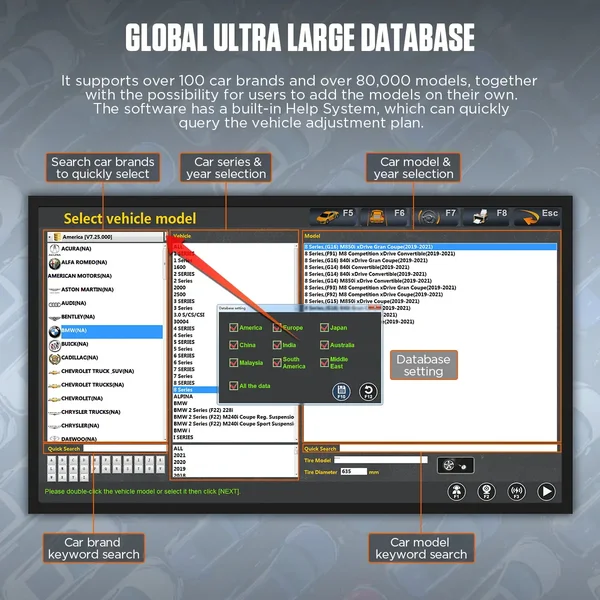Select year 2019 in year list
Image resolution: width=600 pixels, height=600 pixels.
pyautogui.click(x=179, y=469)
